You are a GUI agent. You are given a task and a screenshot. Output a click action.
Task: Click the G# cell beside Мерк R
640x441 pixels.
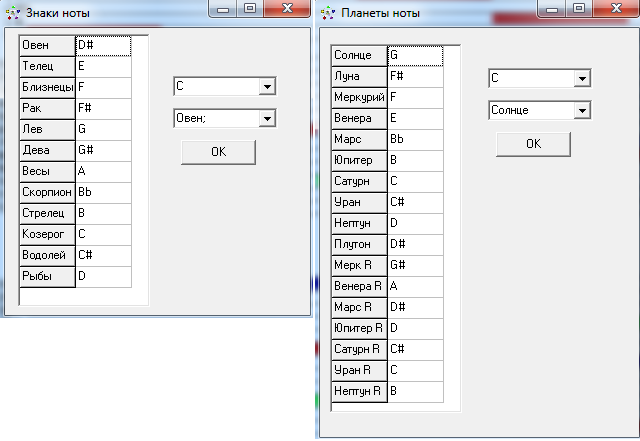[x=414, y=266]
